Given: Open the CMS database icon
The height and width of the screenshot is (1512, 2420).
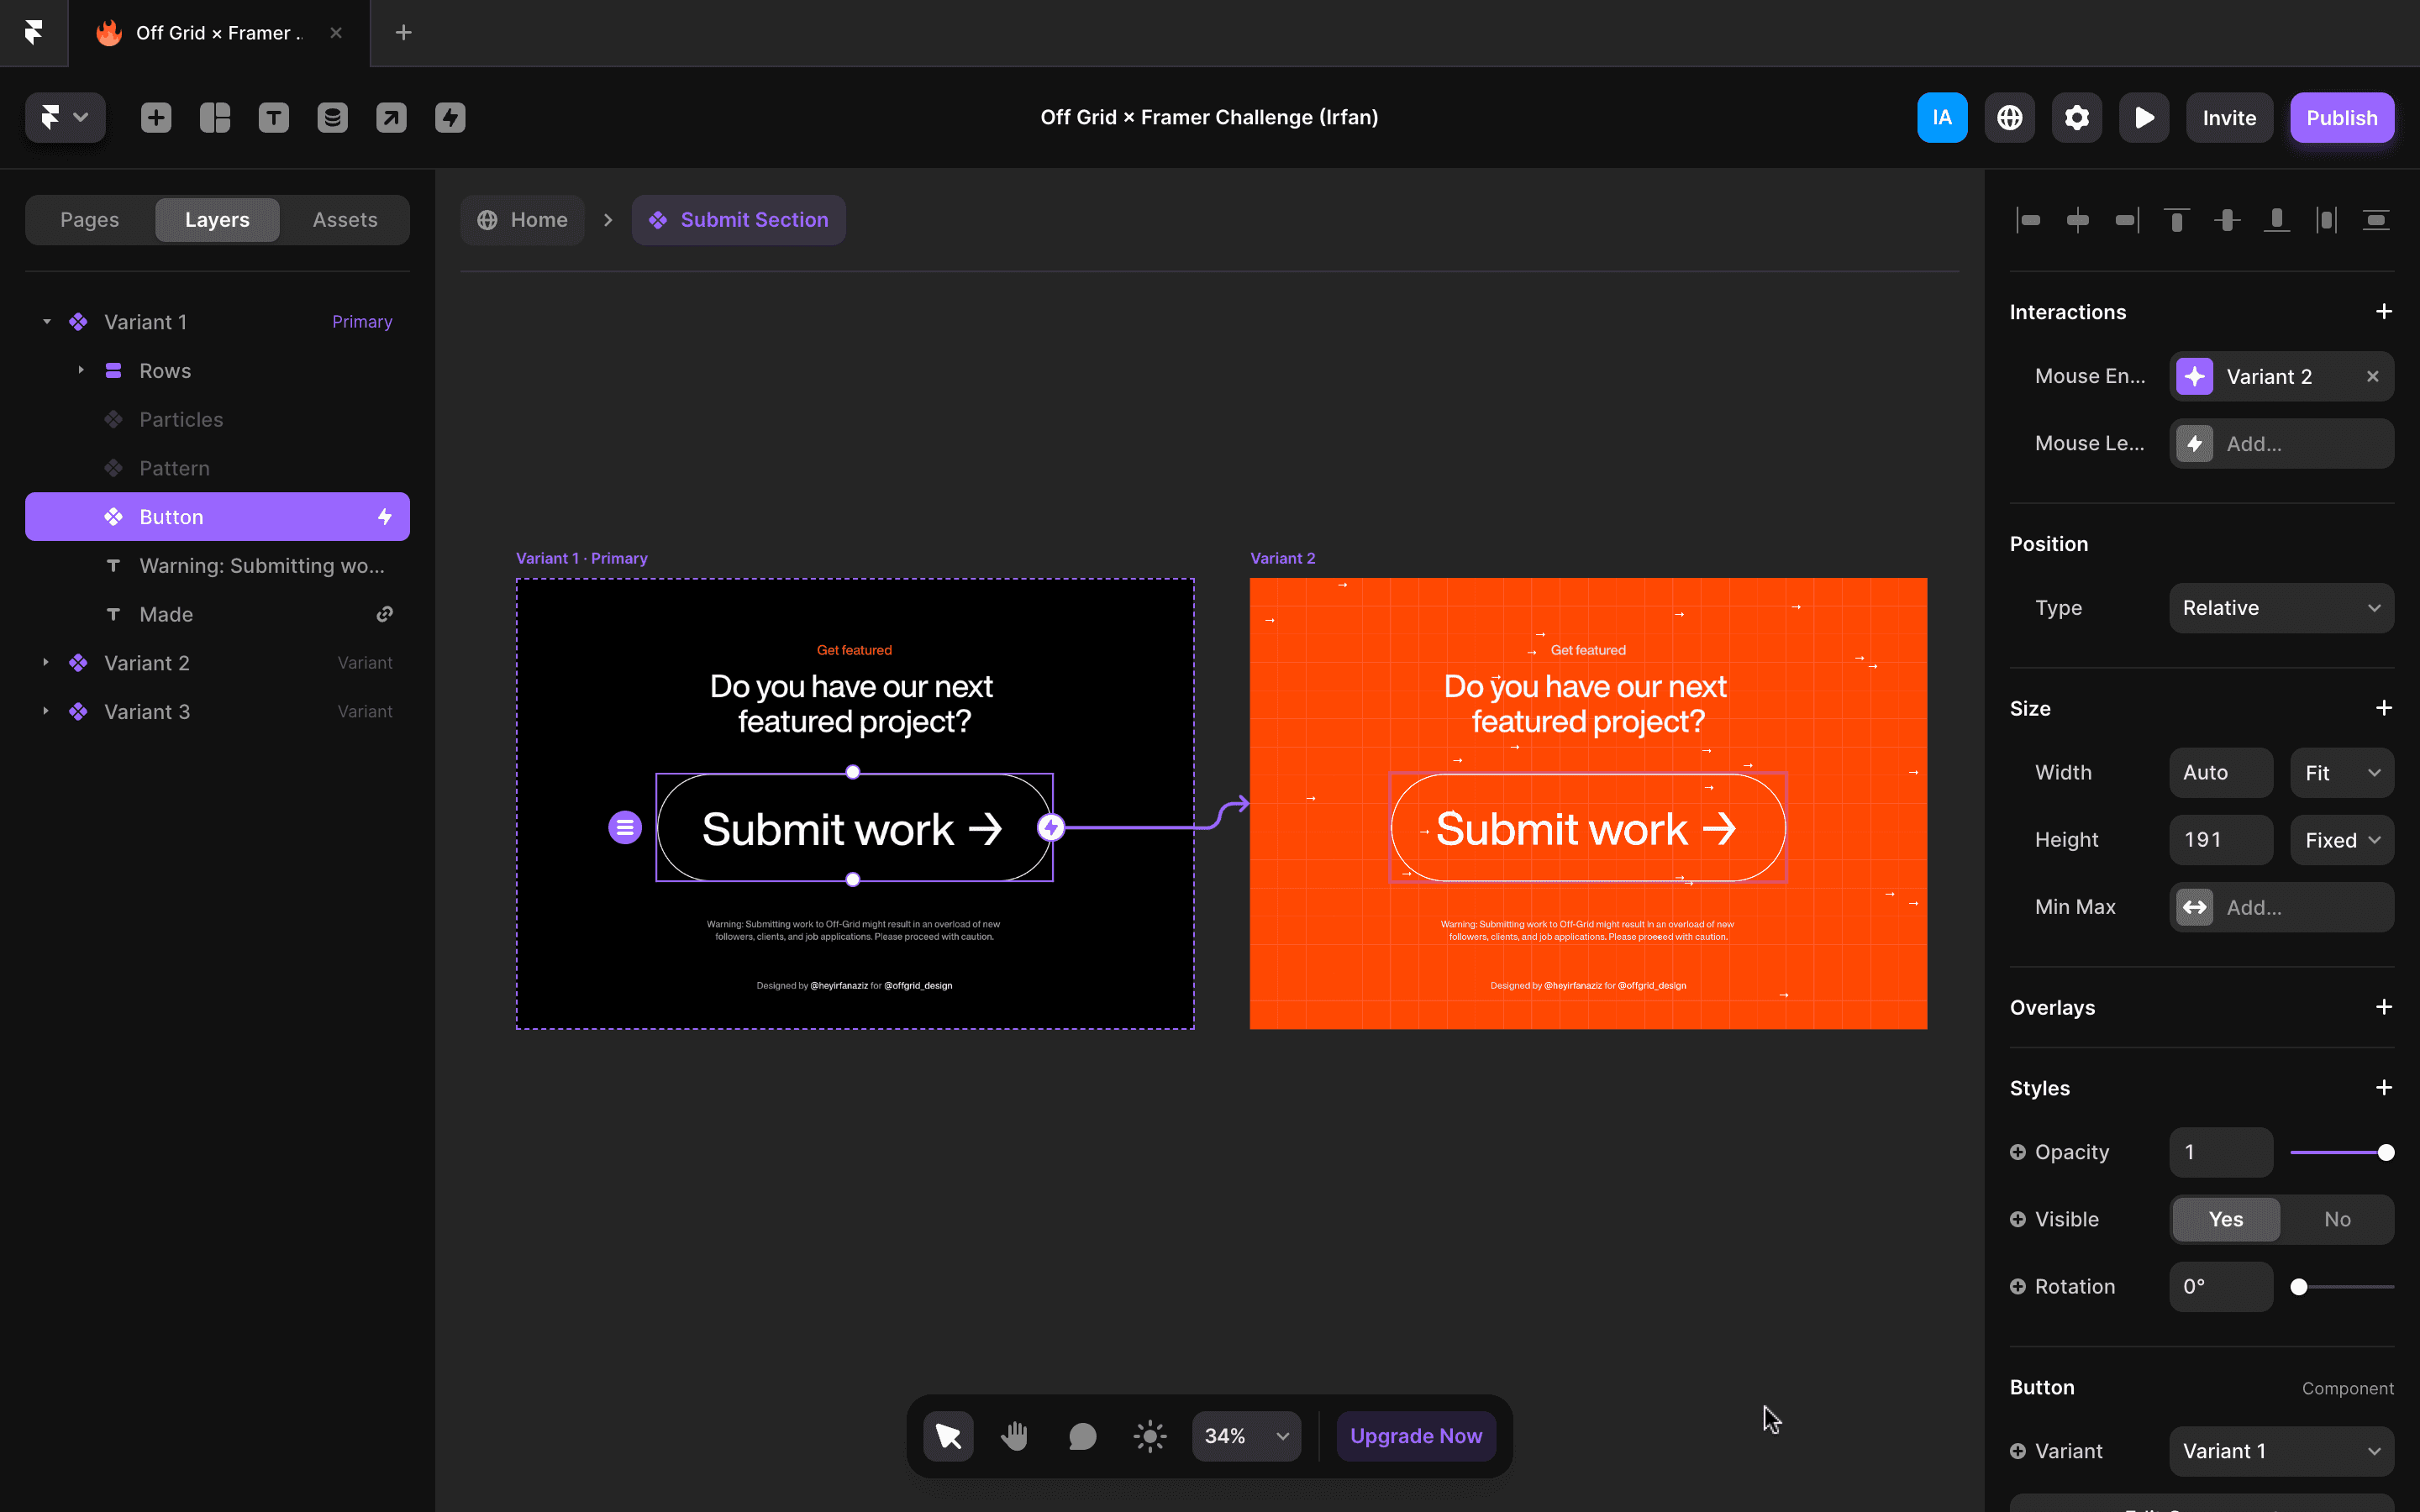Looking at the screenshot, I should (x=332, y=118).
